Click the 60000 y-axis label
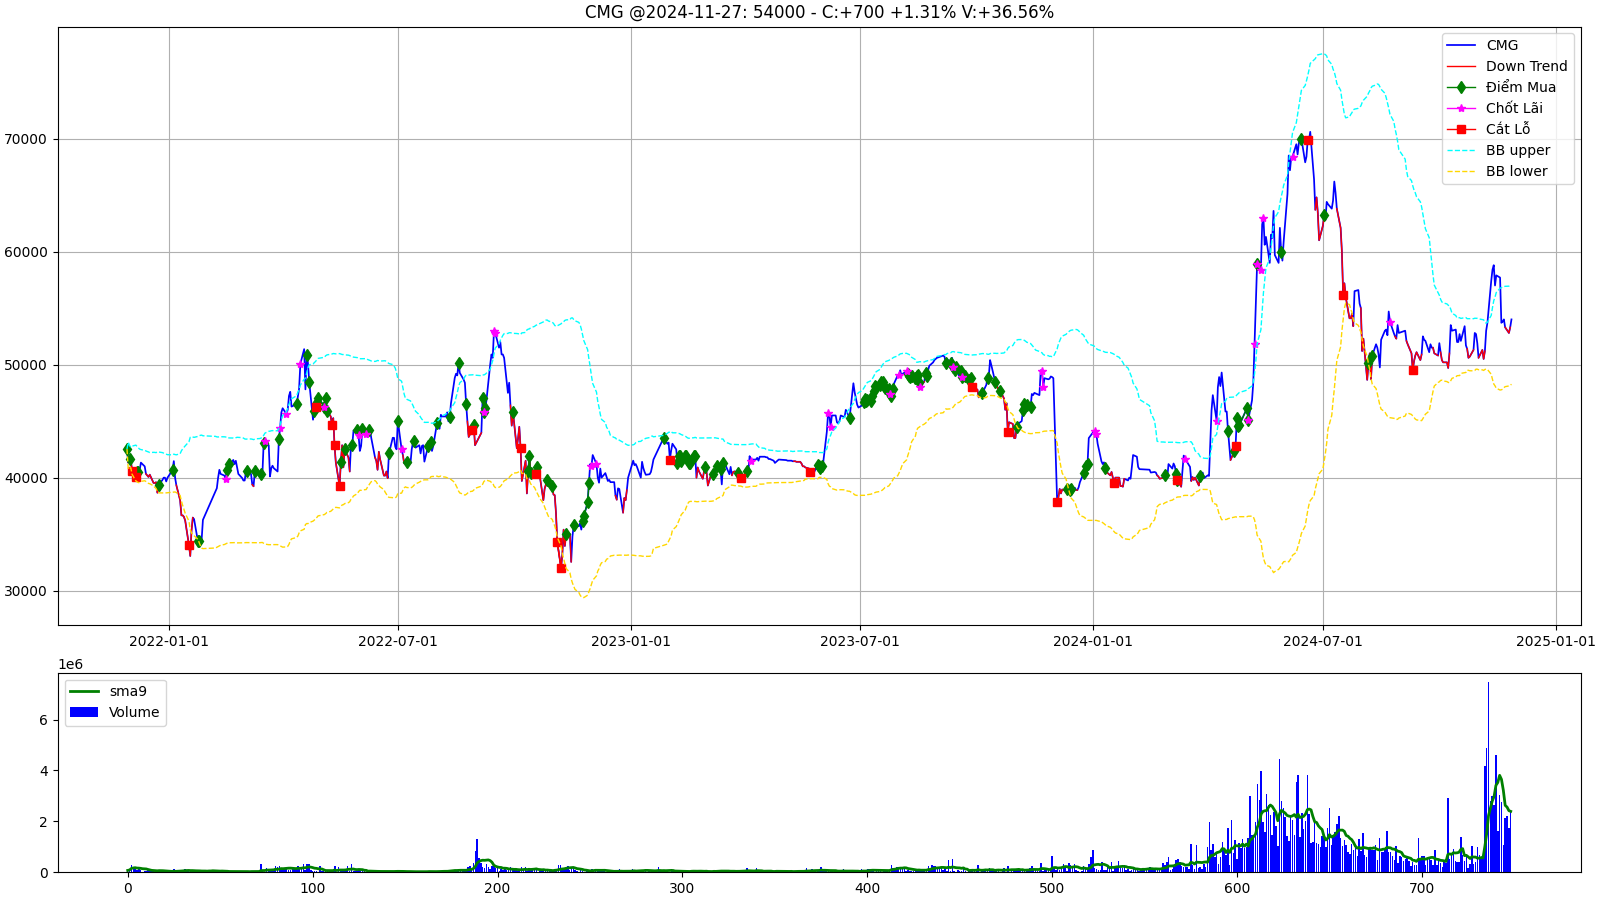This screenshot has height=900, width=1600. [27, 252]
